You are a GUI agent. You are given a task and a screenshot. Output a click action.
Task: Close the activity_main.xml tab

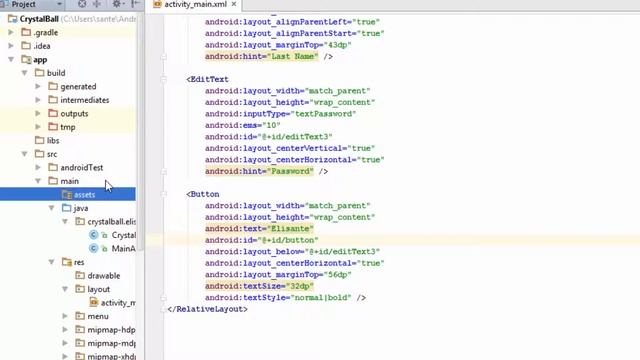[234, 4]
